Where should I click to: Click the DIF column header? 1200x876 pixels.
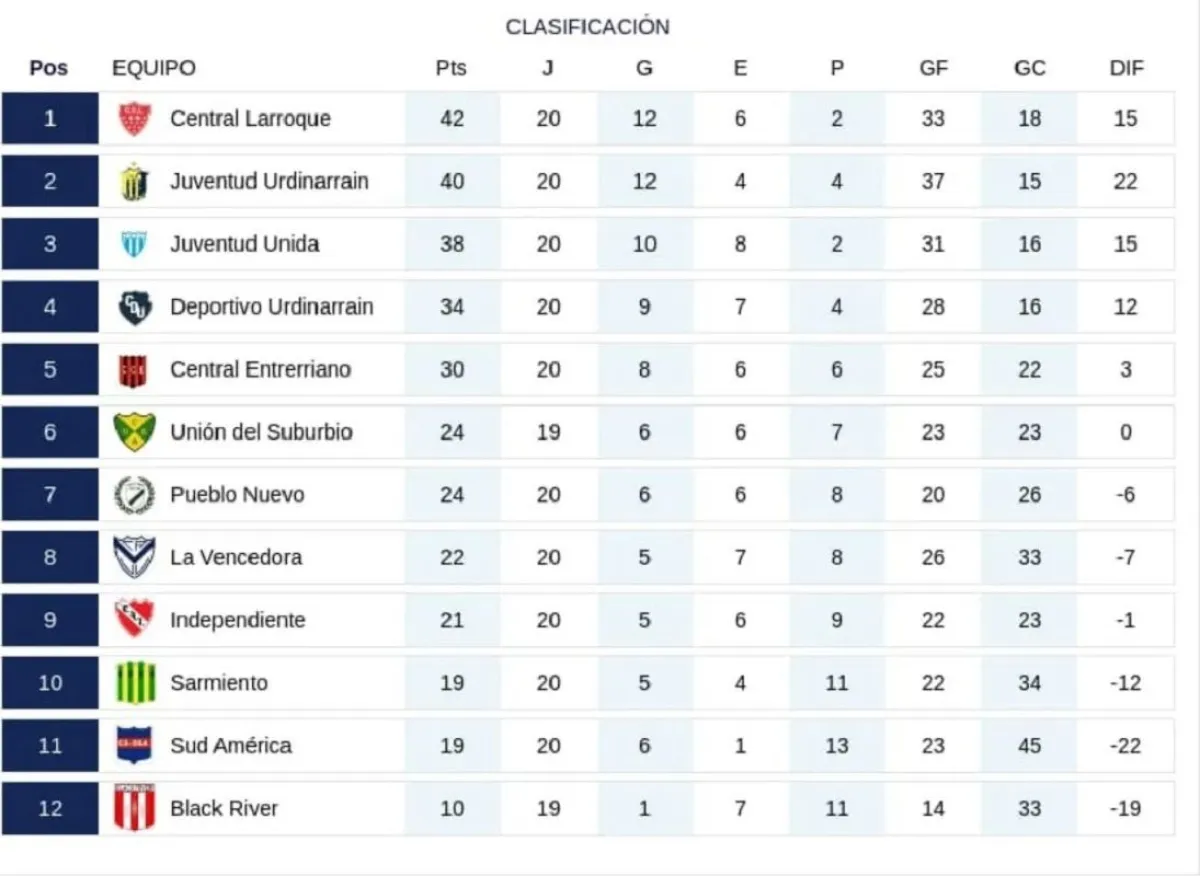pyautogui.click(x=1126, y=68)
